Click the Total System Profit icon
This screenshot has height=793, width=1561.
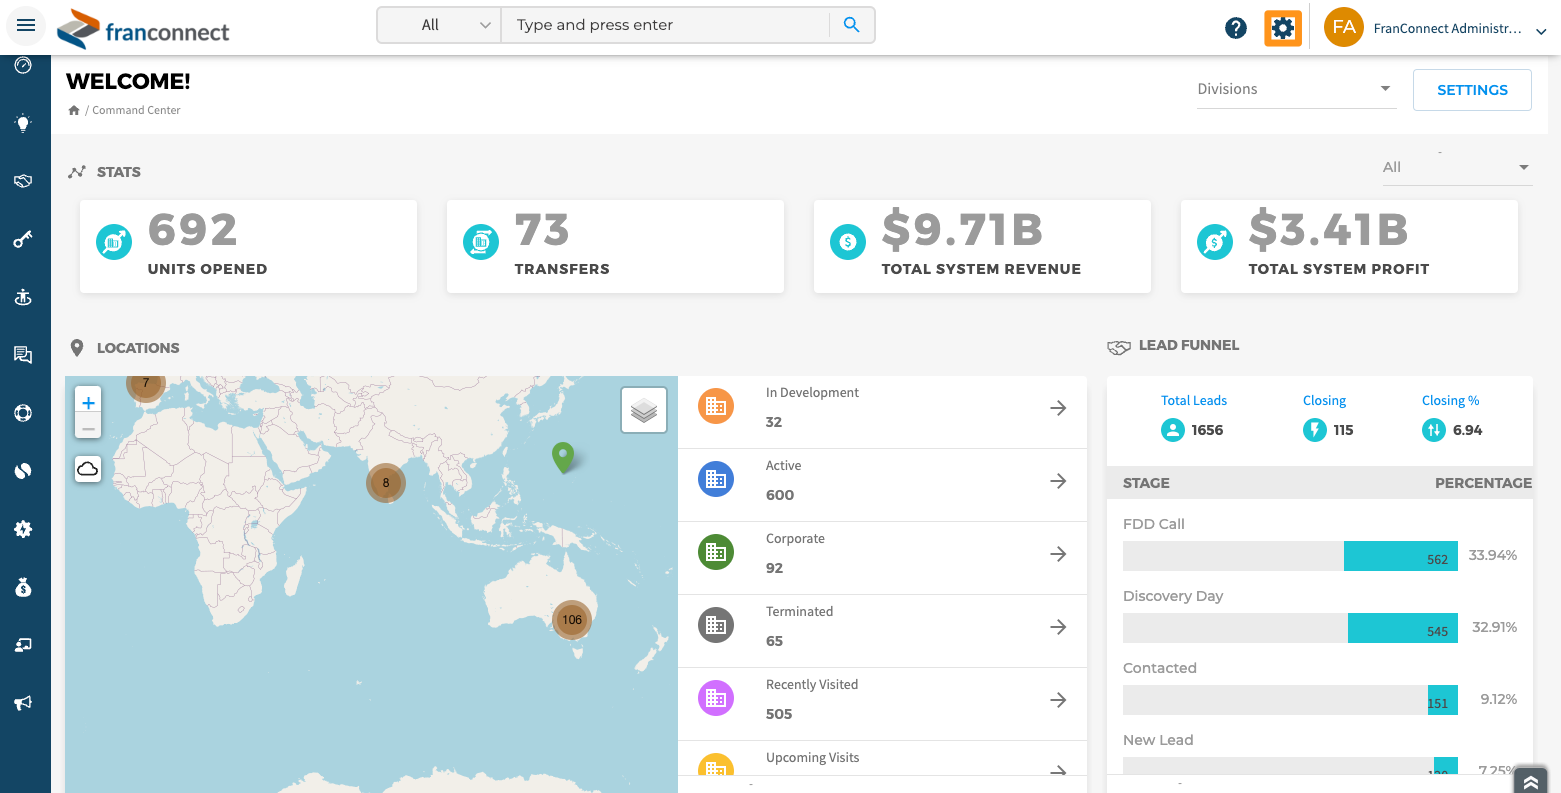(1215, 242)
